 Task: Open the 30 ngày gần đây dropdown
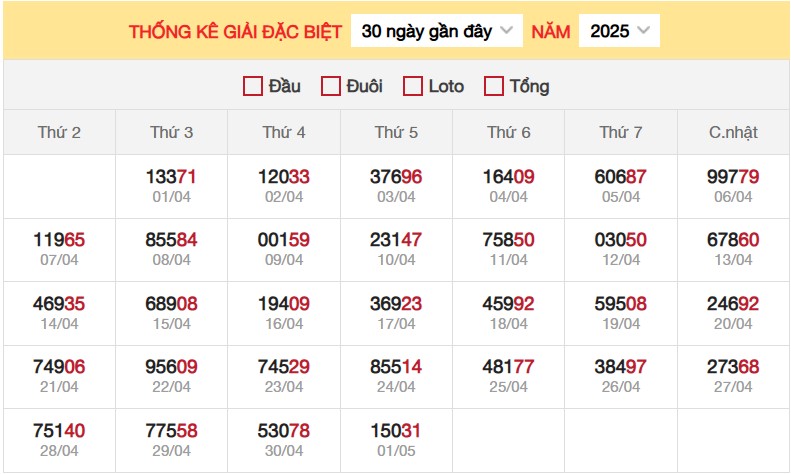tap(437, 31)
